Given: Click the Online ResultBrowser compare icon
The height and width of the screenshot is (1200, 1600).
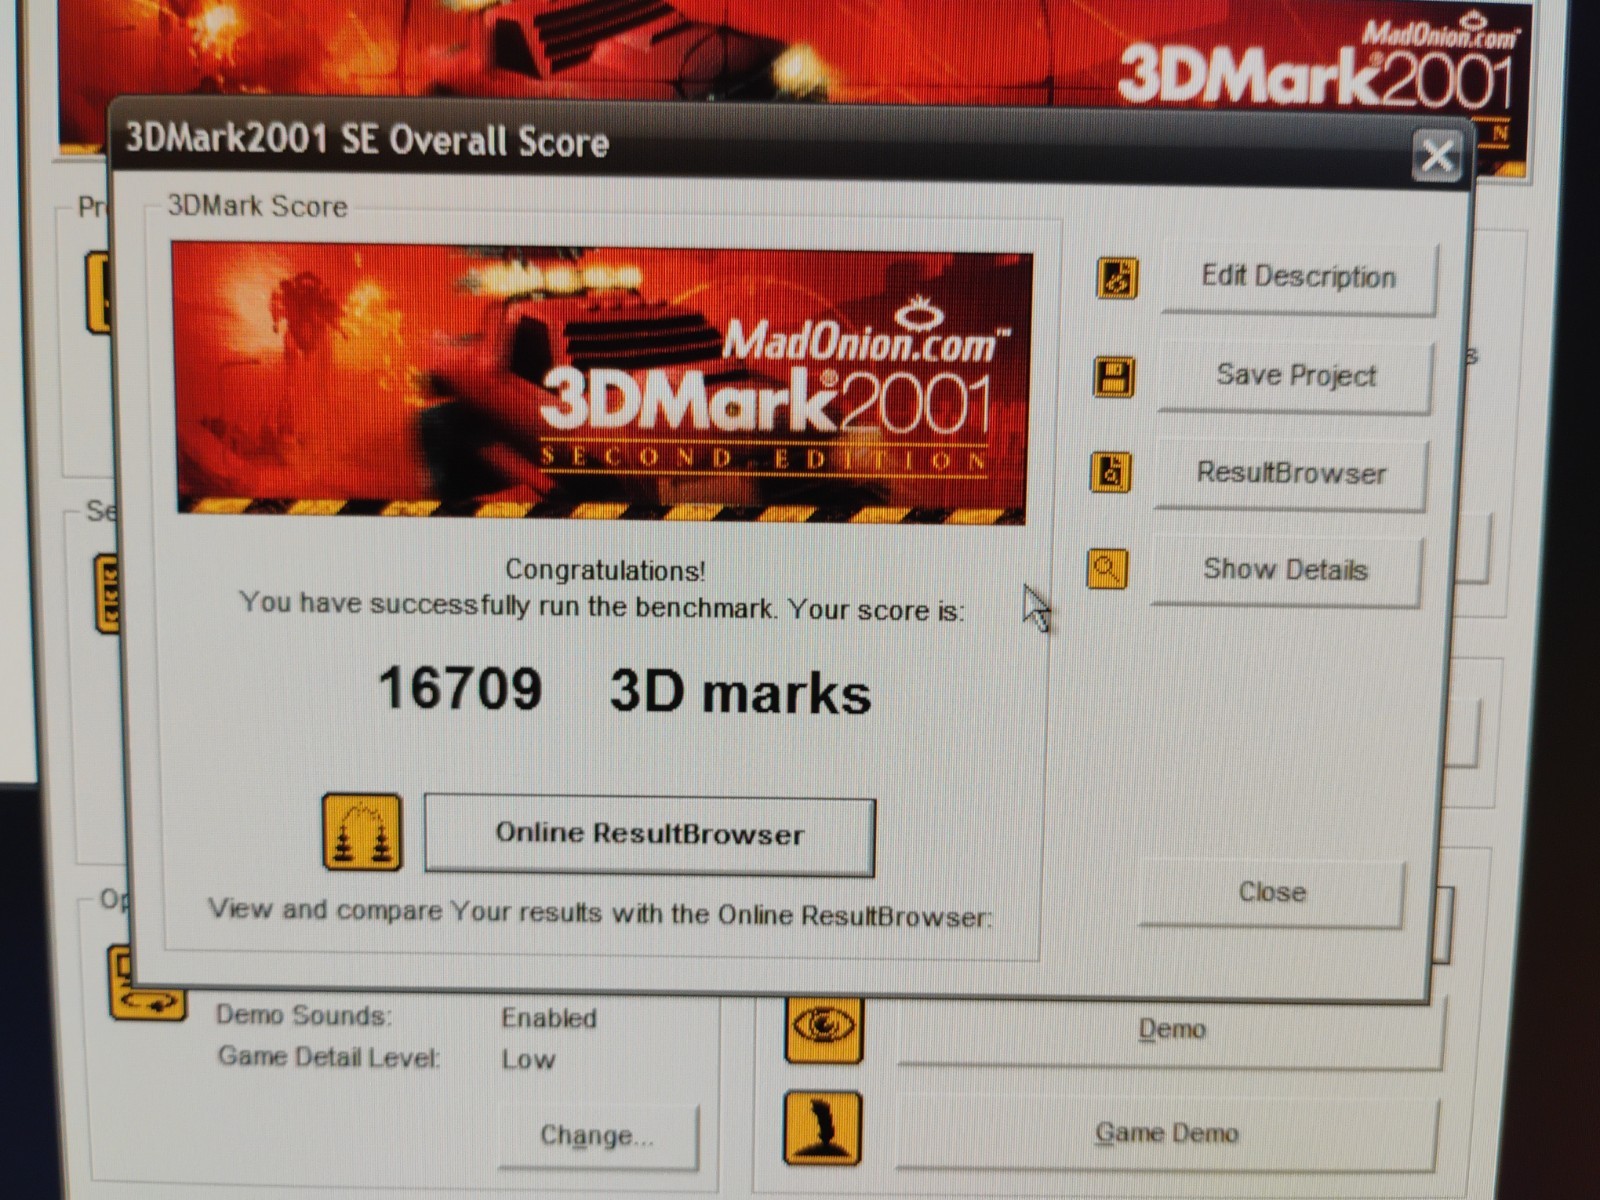Looking at the screenshot, I should coord(362,832).
